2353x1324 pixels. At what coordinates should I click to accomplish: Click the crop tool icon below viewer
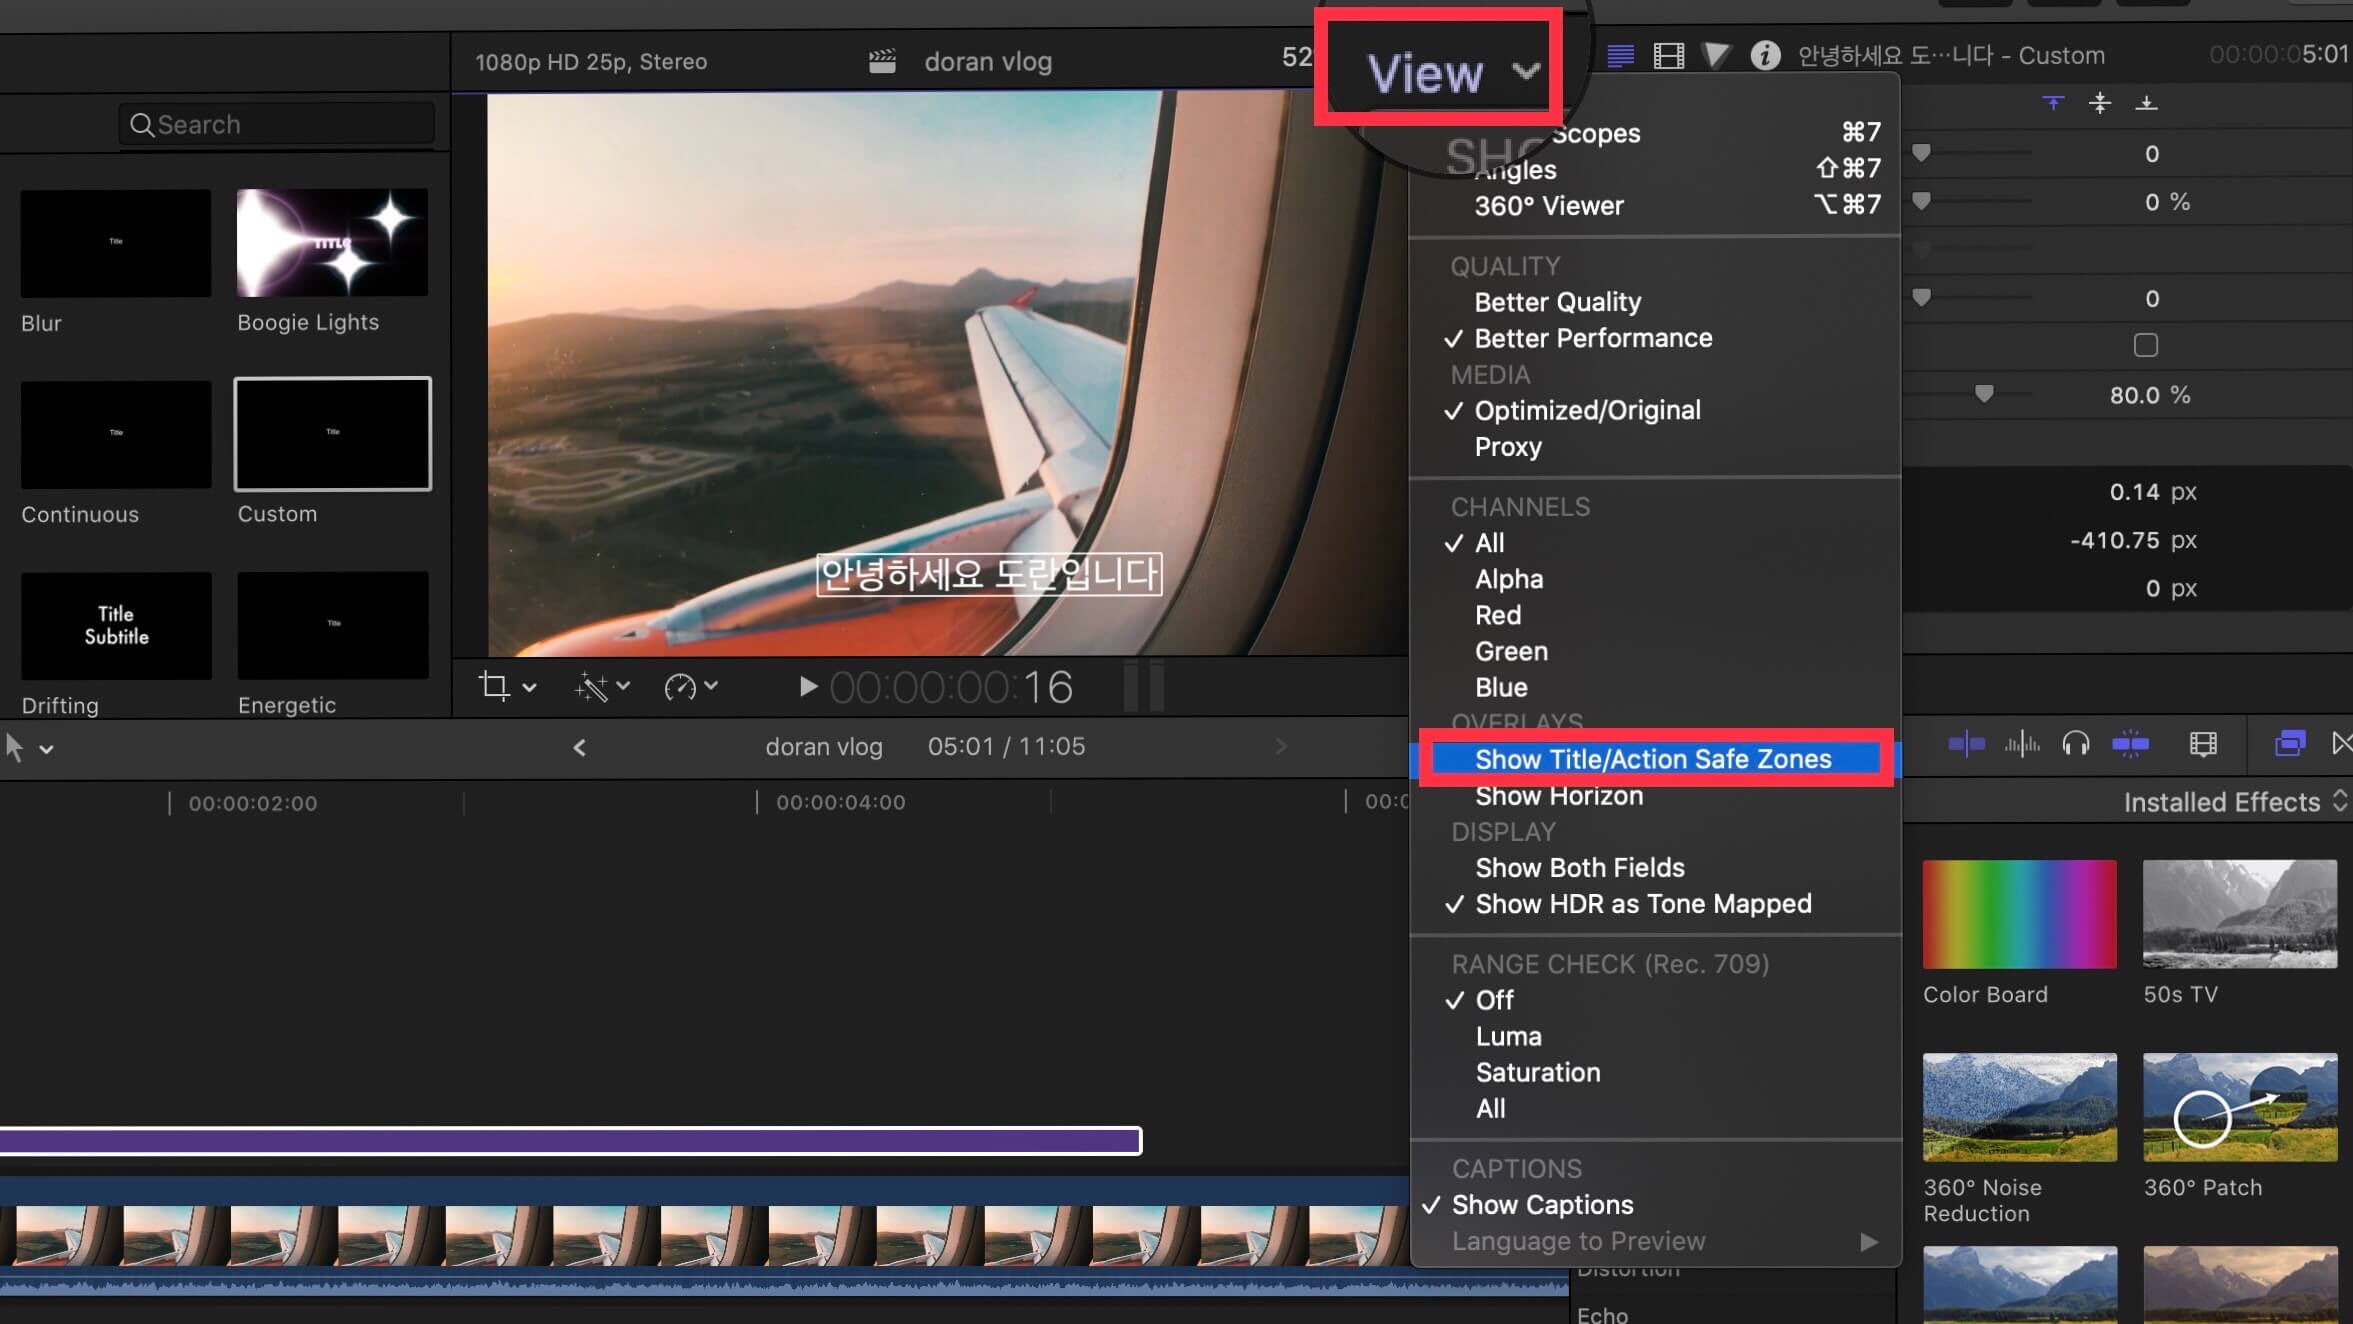493,686
